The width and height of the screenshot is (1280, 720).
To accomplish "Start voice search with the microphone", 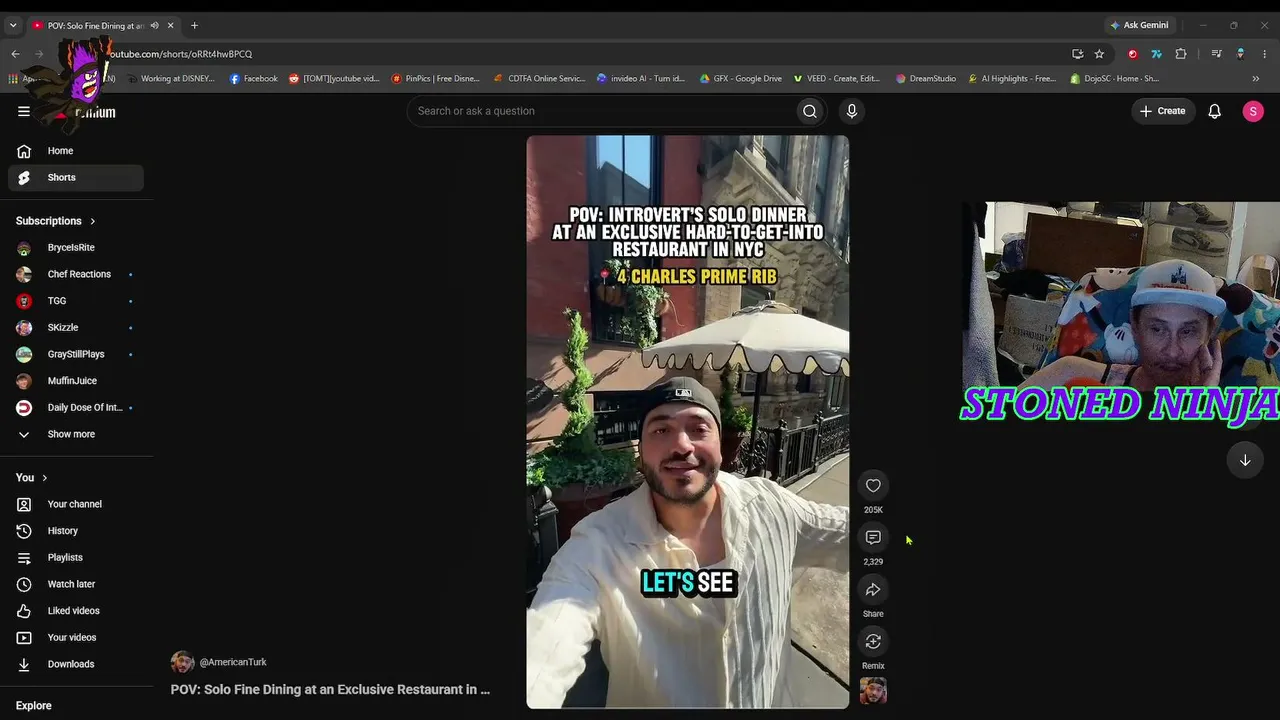I will point(851,111).
